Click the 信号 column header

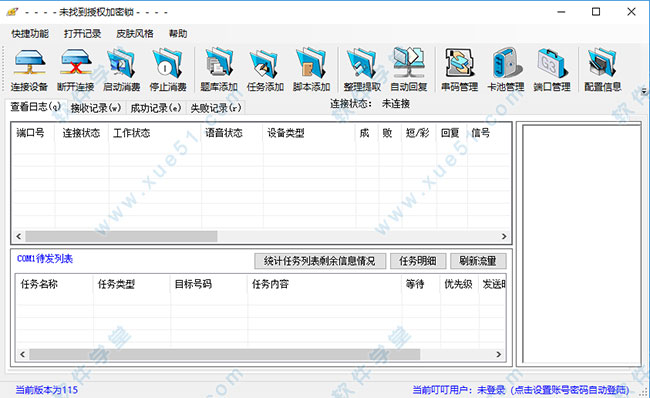[x=489, y=133]
